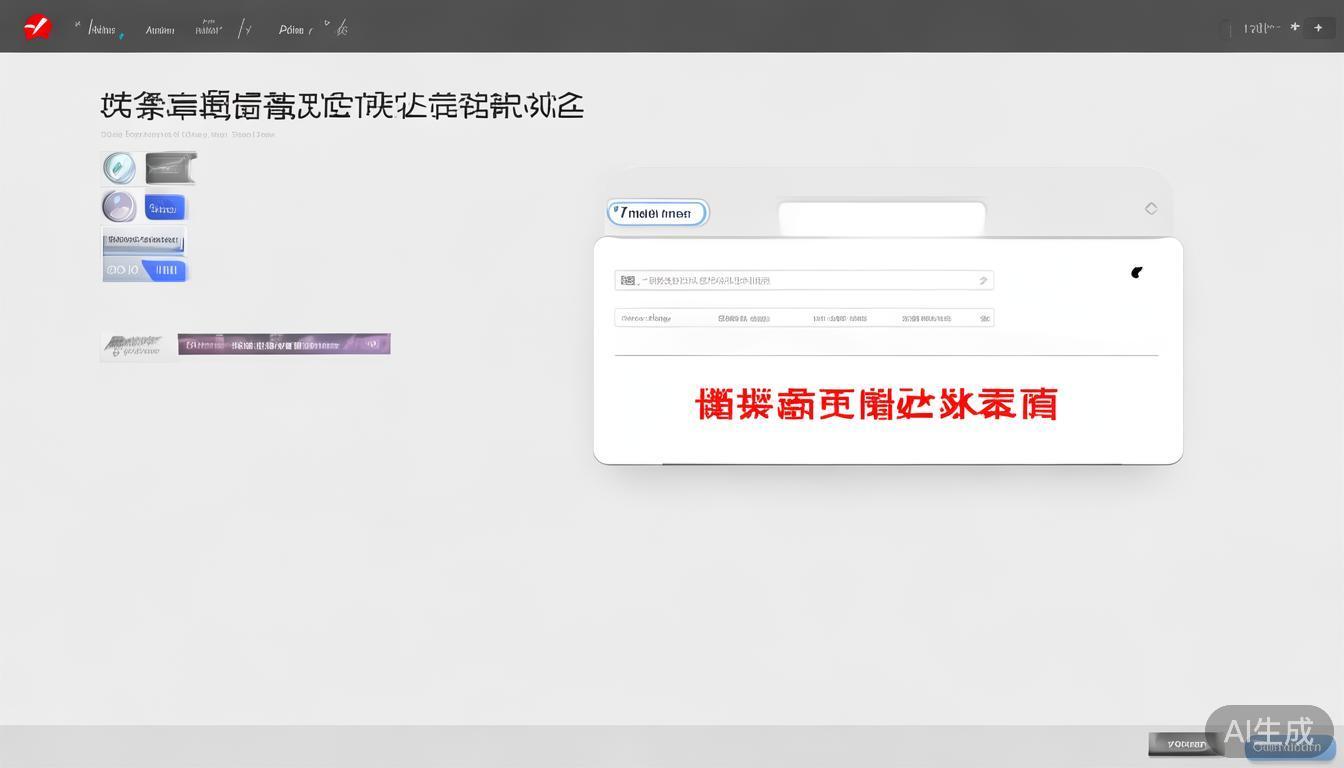Toggle the pen icon at the right of the nav menu

(341, 28)
